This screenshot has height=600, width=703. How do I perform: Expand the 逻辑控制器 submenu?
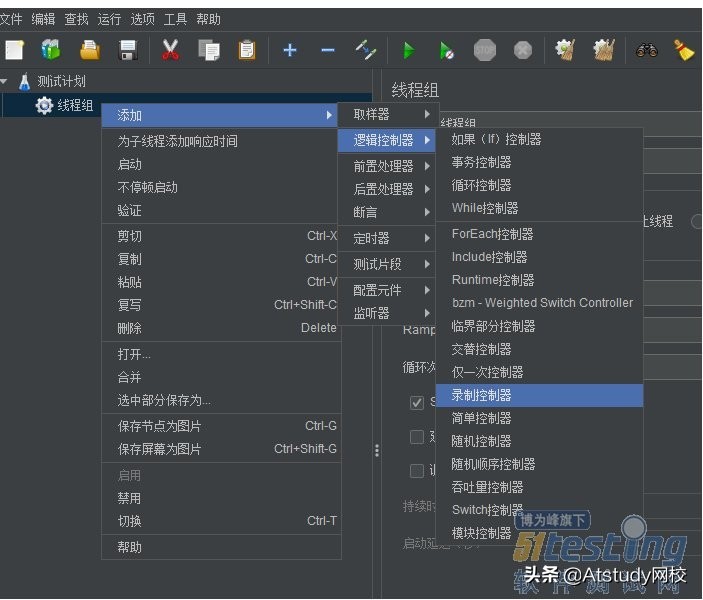coord(387,140)
